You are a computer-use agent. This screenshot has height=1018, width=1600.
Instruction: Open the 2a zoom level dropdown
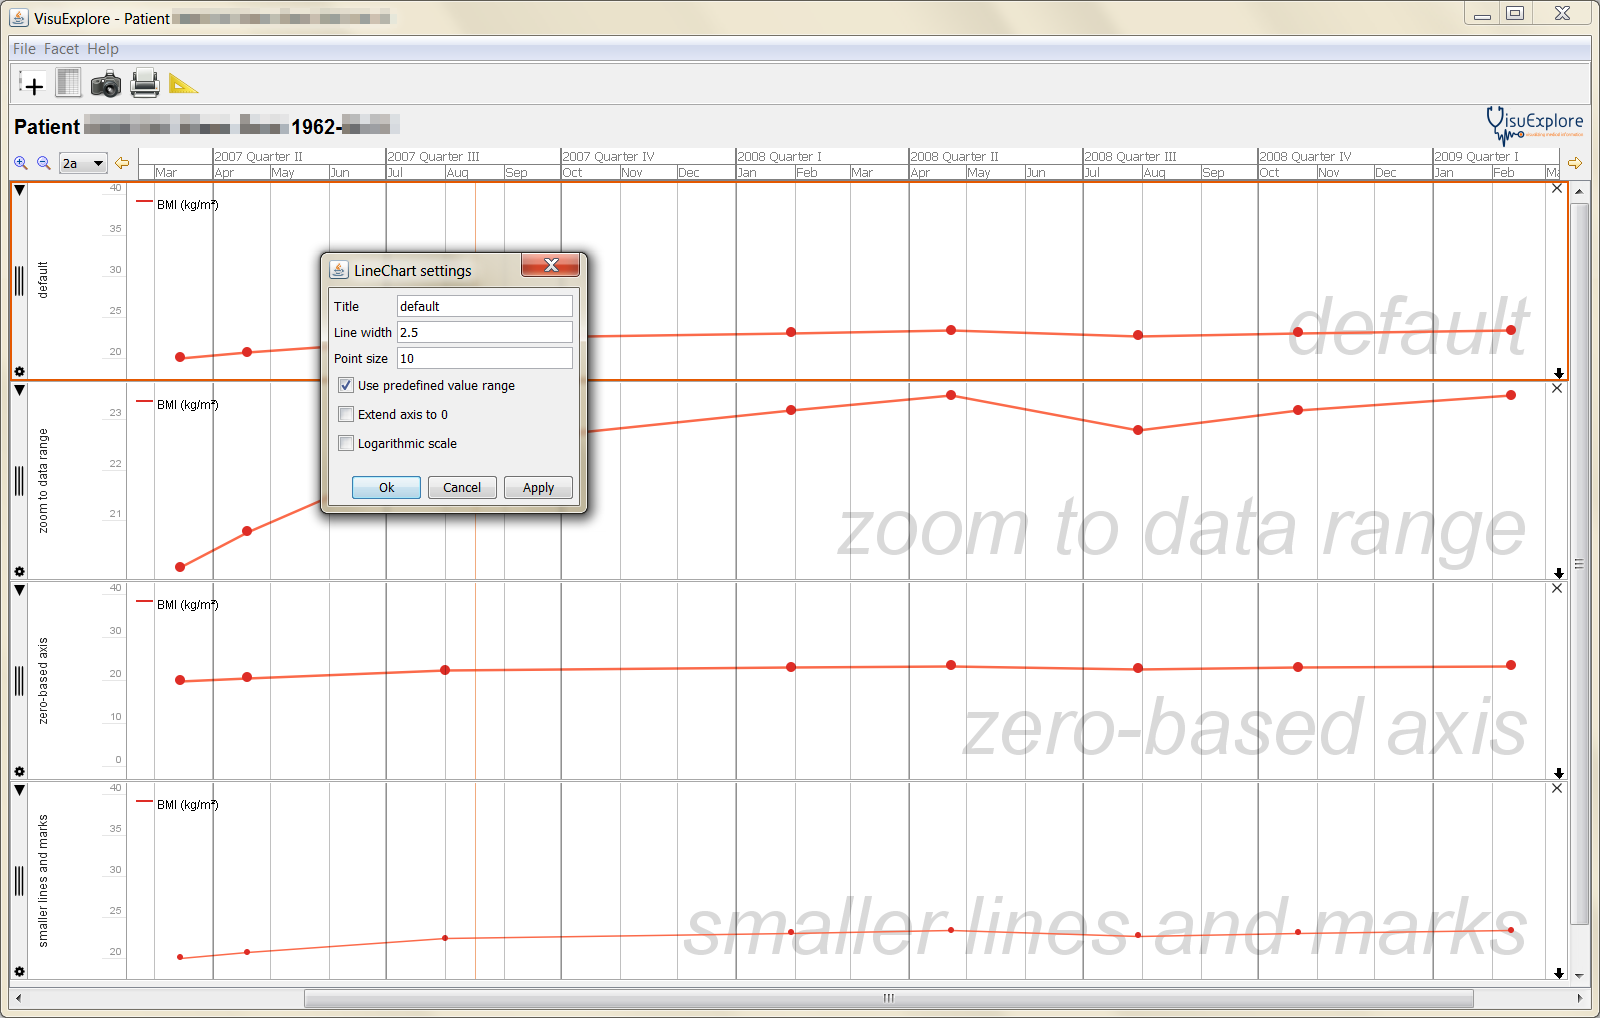click(83, 163)
